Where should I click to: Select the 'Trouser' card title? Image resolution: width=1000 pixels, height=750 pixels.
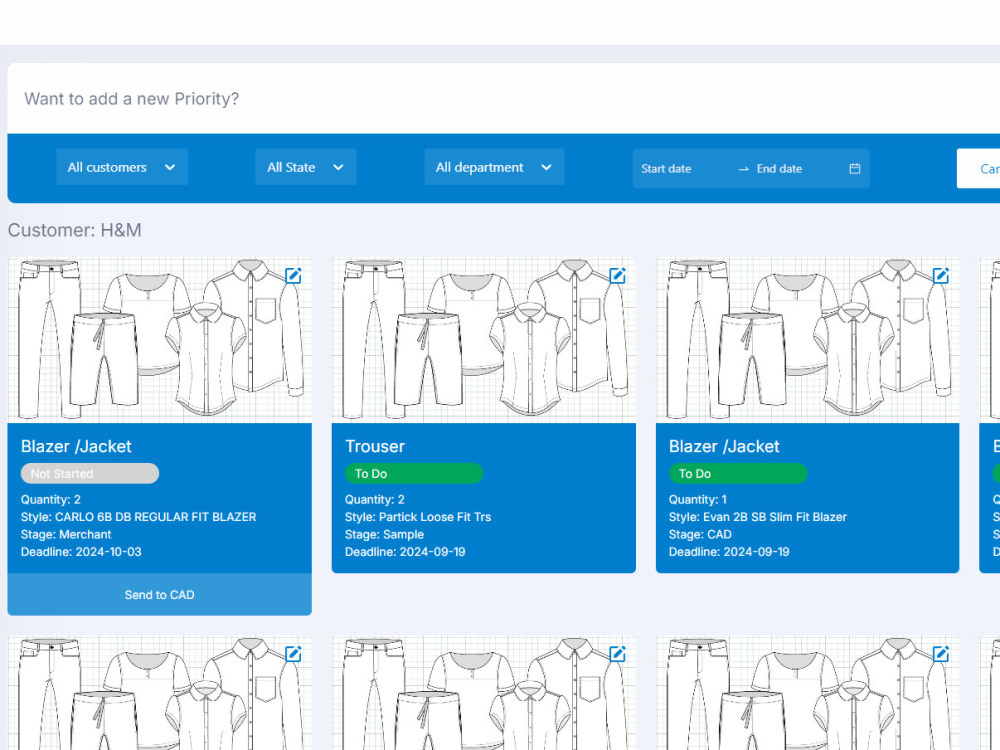coord(375,446)
